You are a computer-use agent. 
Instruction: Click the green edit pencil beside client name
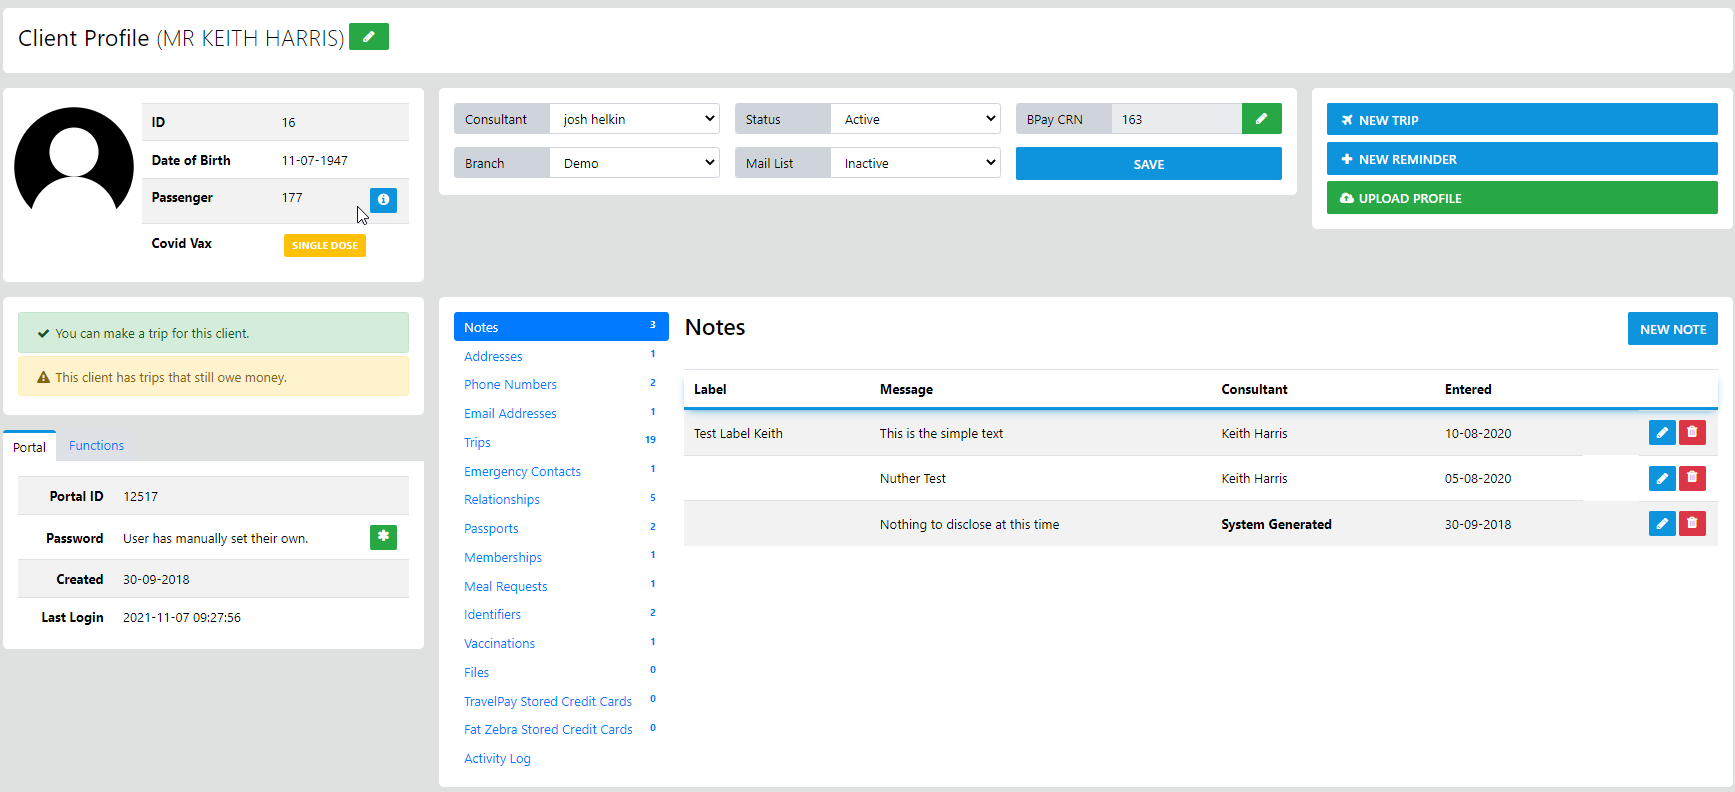[368, 37]
